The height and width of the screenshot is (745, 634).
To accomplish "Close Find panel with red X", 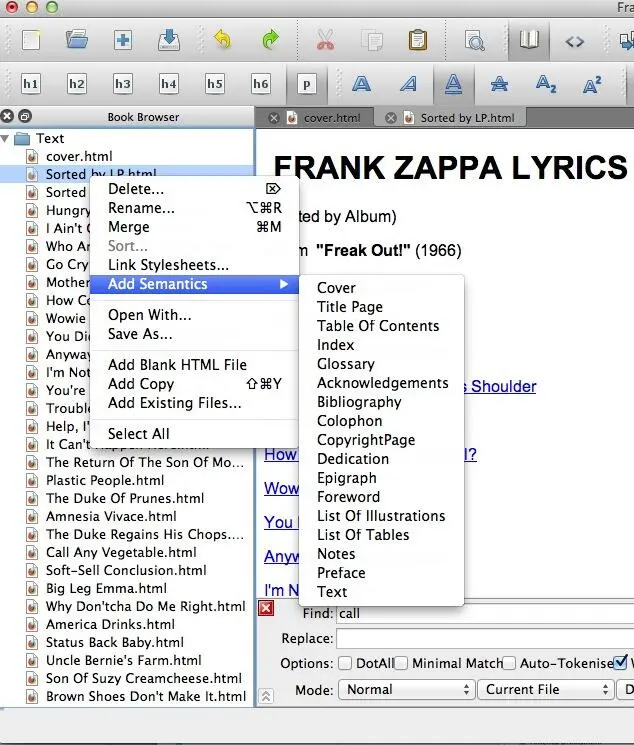I will click(x=266, y=608).
